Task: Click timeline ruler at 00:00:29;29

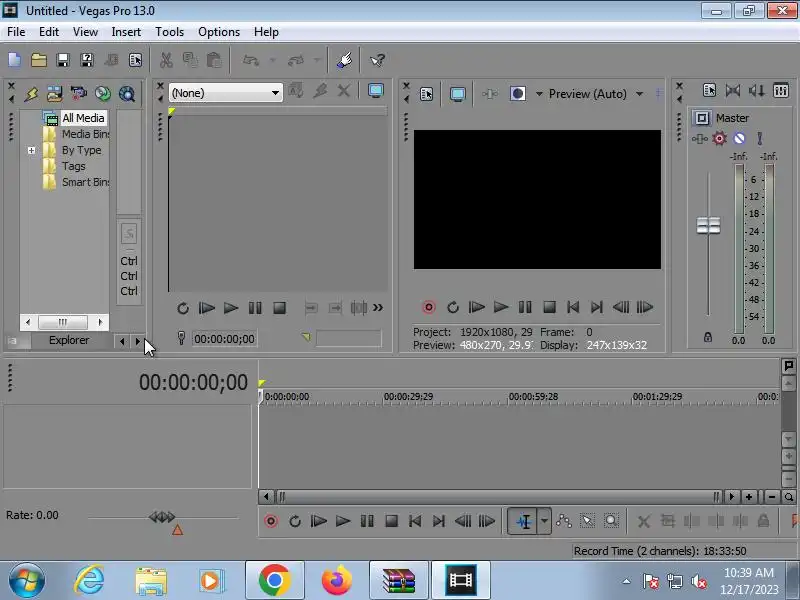Action: [x=408, y=396]
